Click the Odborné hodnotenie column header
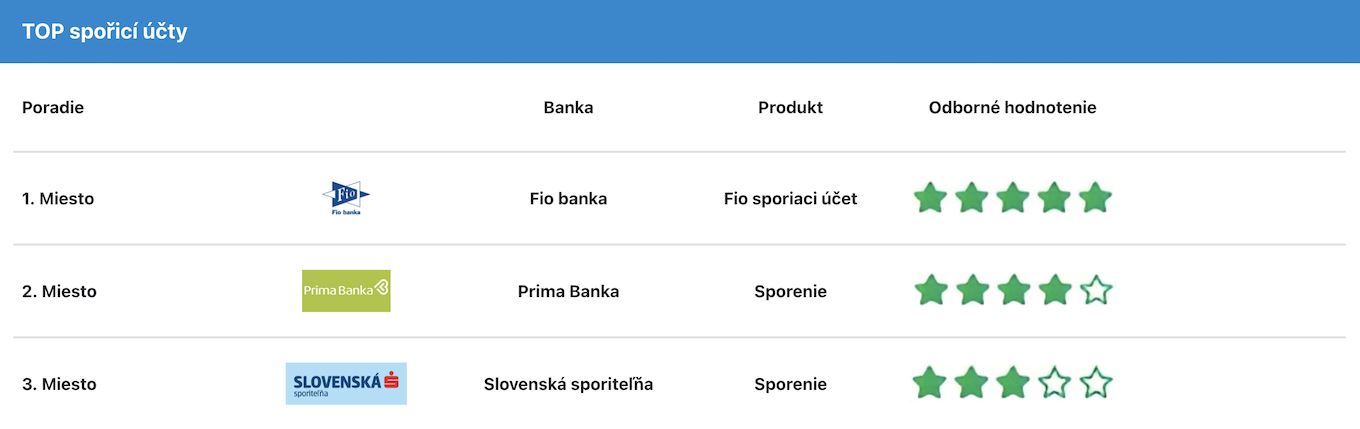Viewport: 1360px width, 429px height. tap(1012, 108)
